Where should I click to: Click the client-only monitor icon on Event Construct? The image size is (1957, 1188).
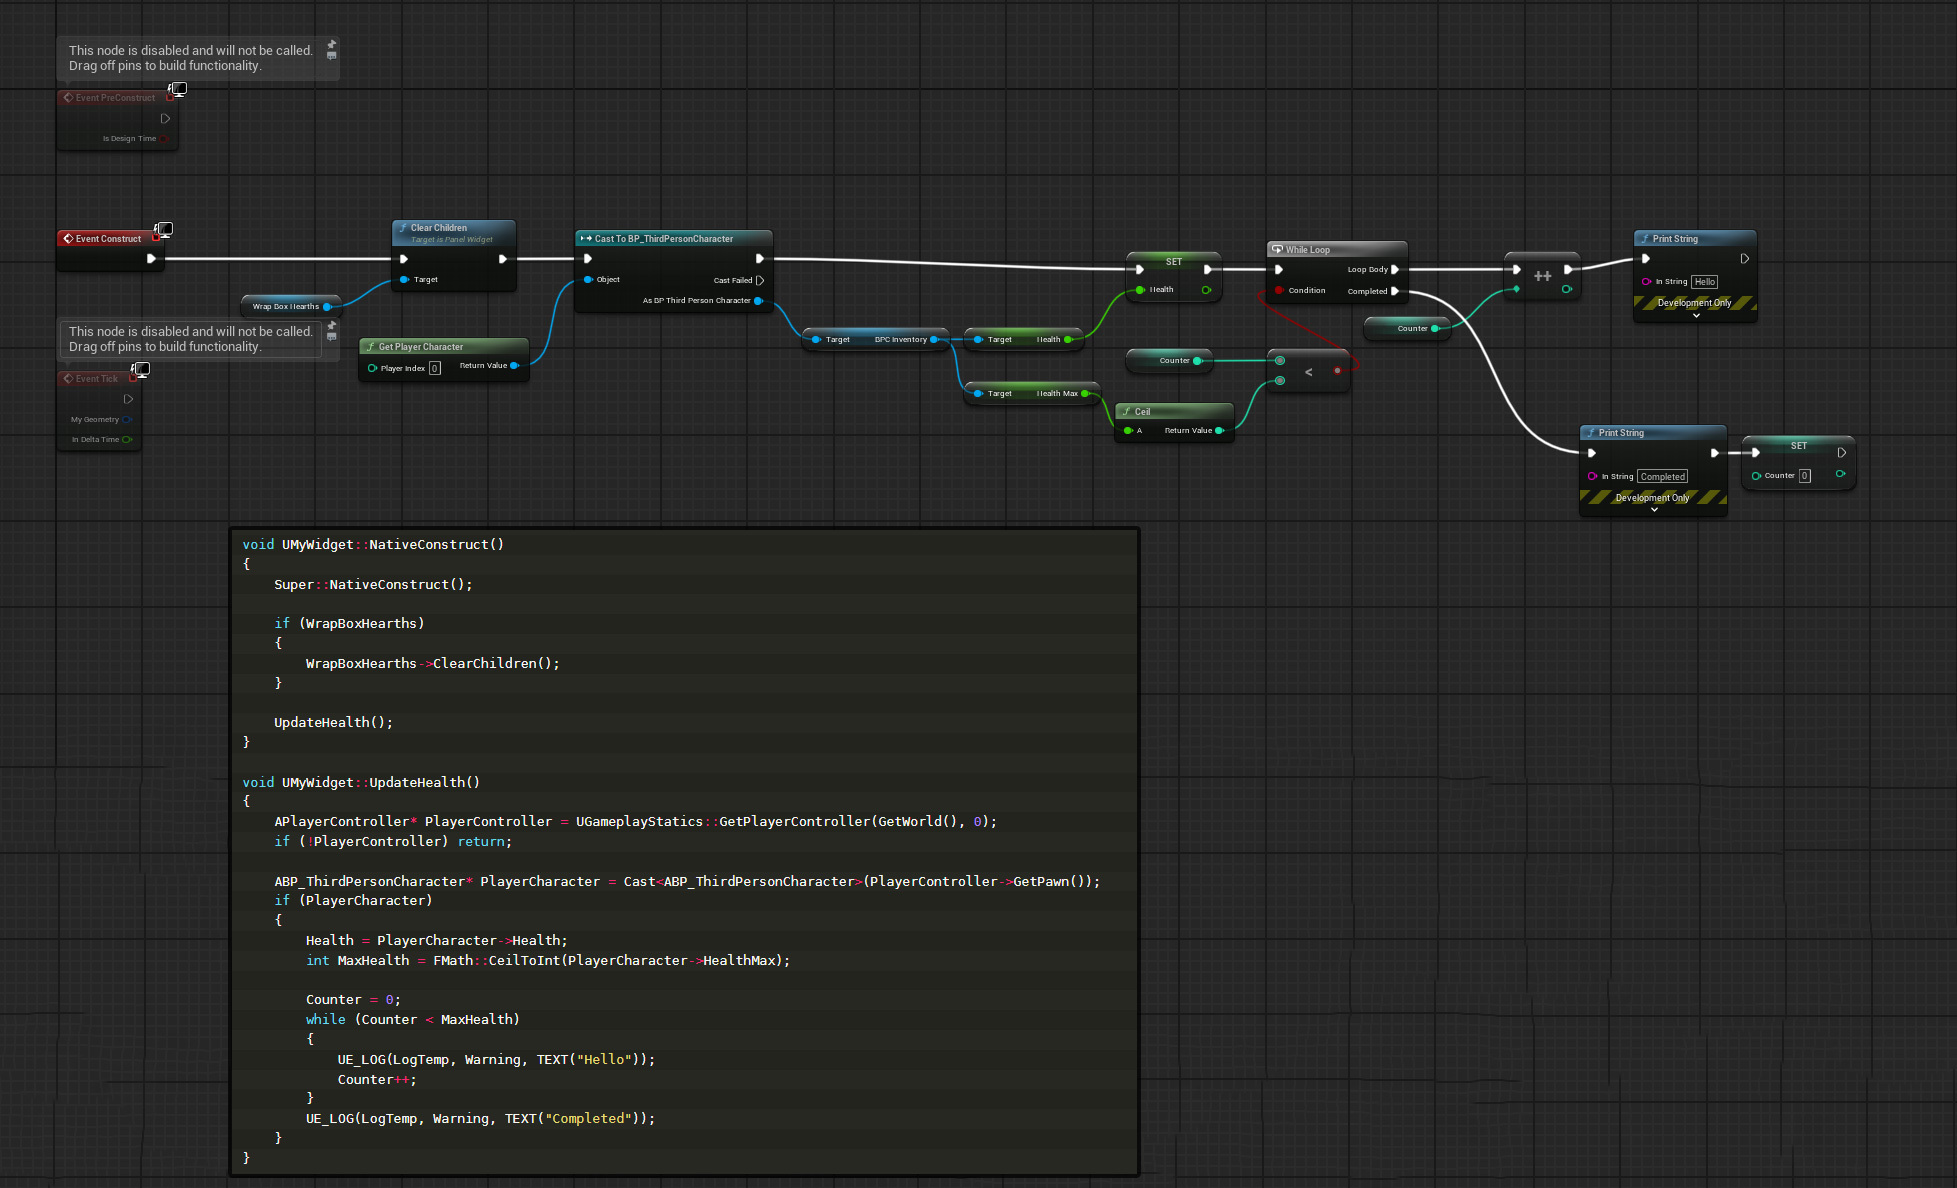pos(164,230)
